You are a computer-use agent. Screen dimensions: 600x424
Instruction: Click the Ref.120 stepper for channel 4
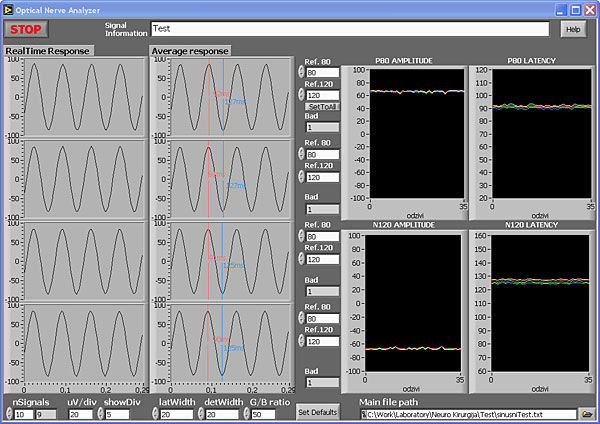(301, 341)
